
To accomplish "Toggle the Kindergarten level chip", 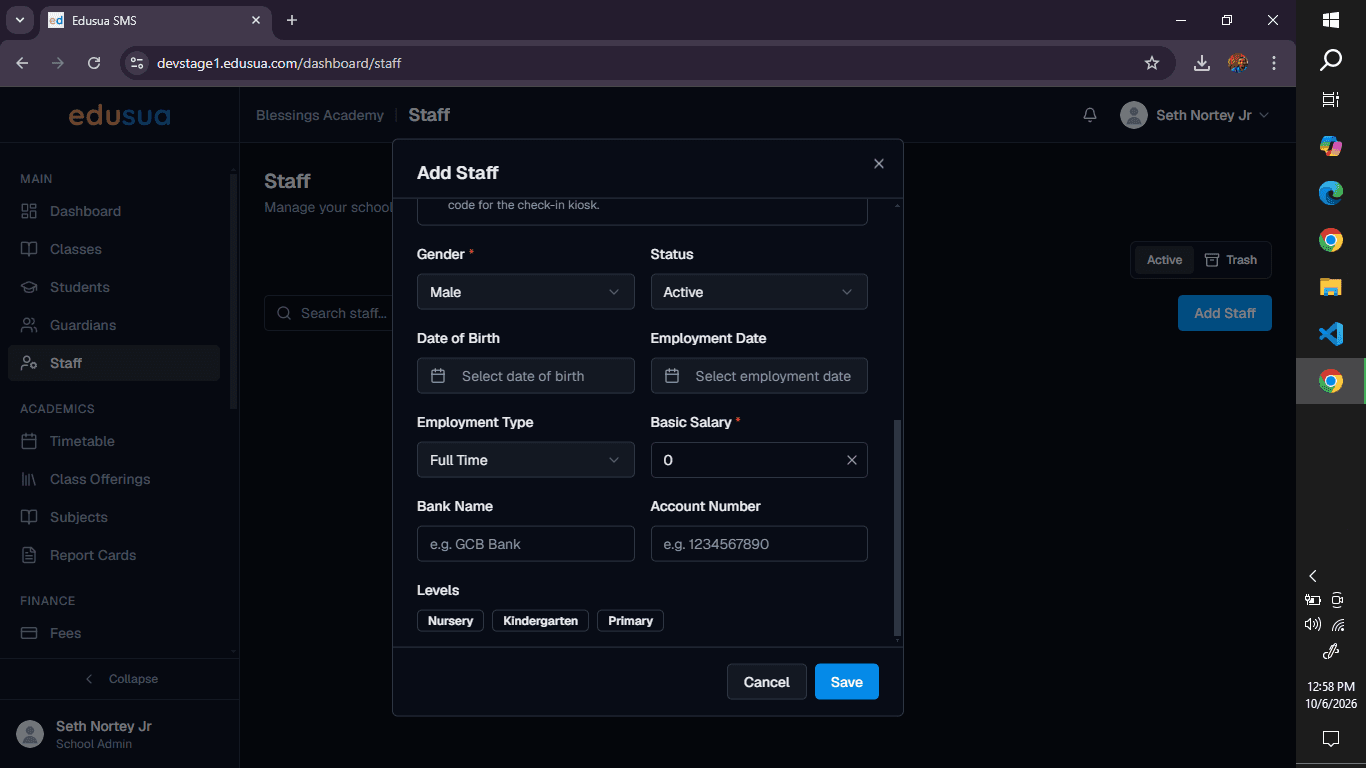I will click(540, 621).
